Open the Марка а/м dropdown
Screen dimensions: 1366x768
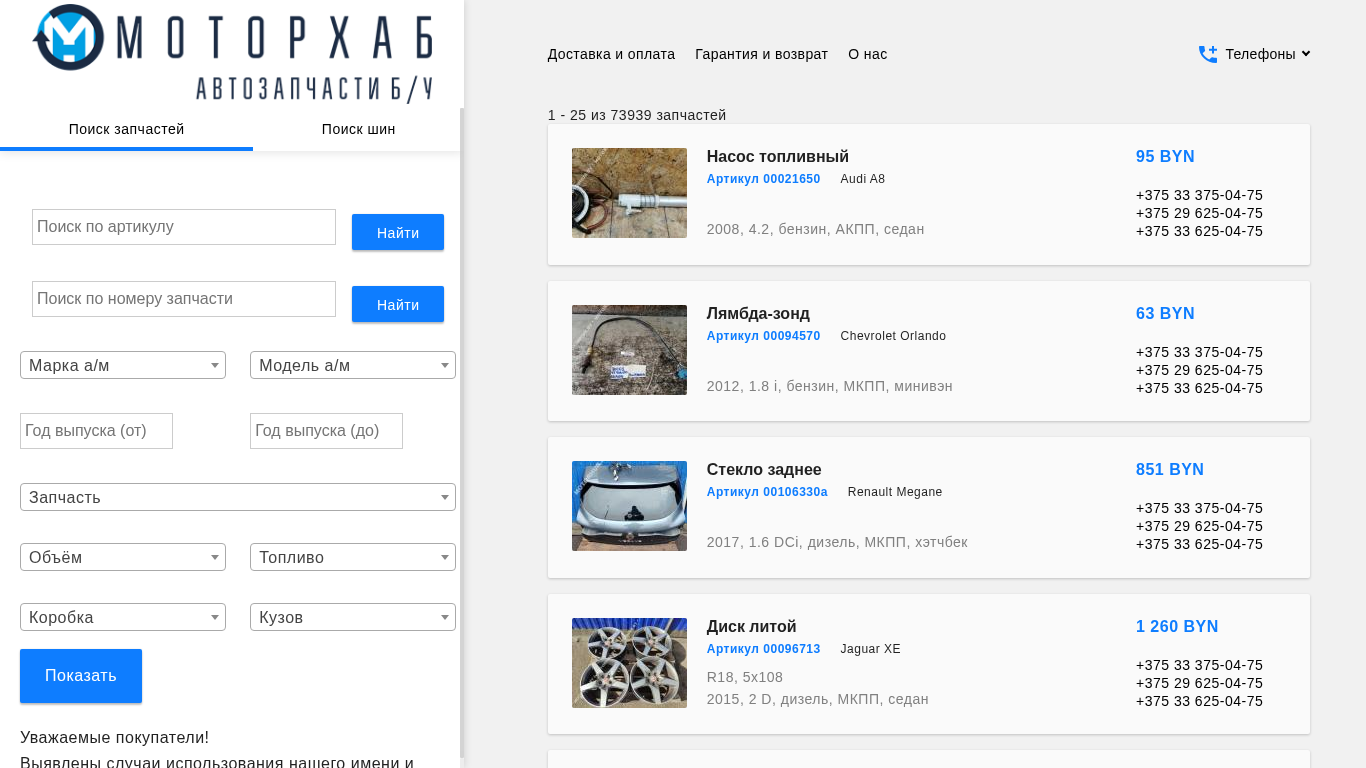(123, 365)
